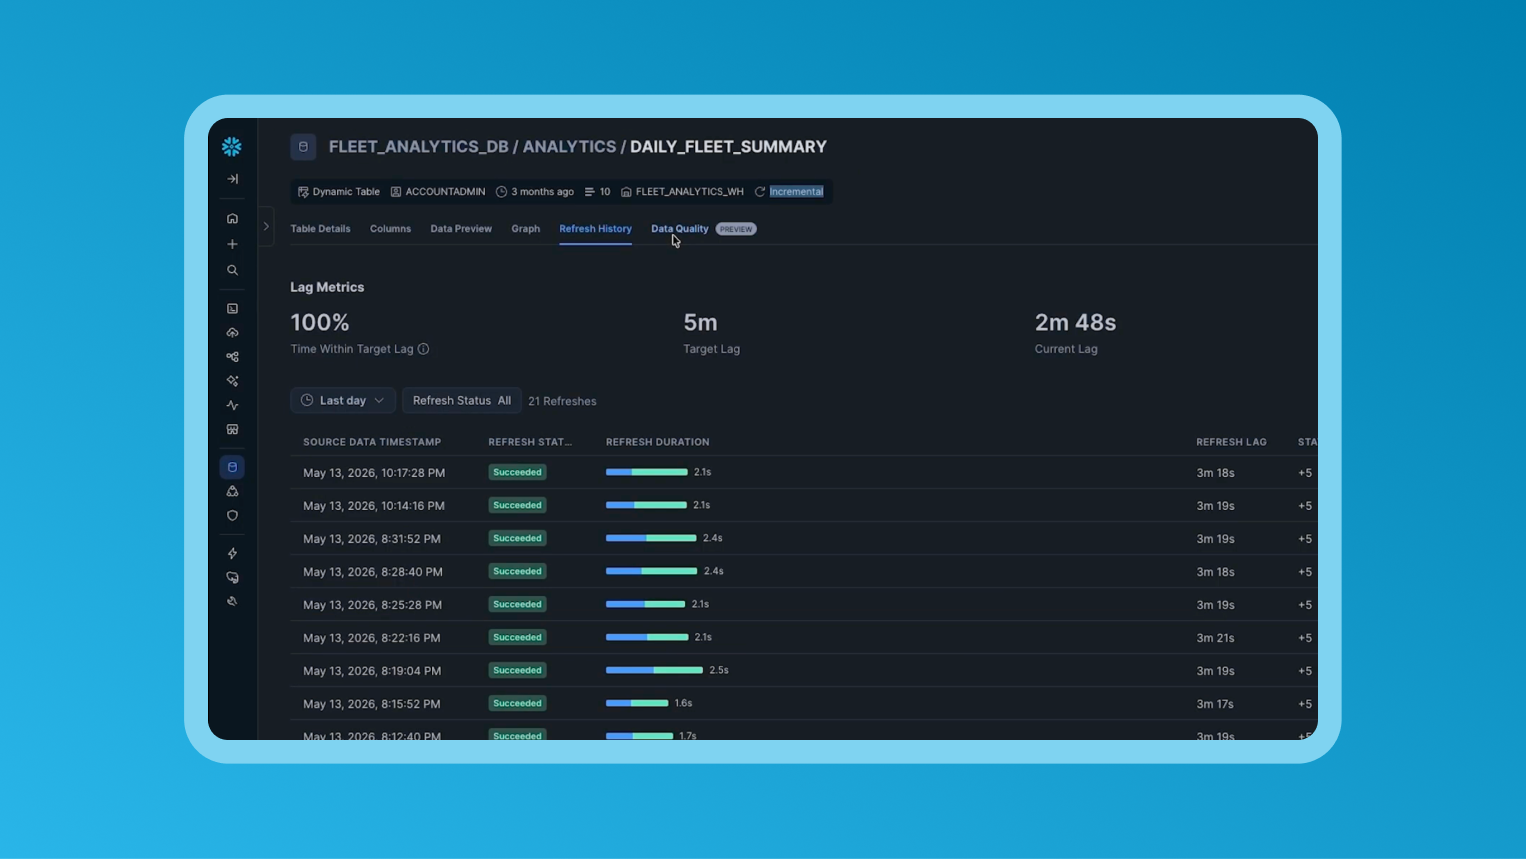1526x859 pixels.
Task: Select row May 13, 2026, 8:22:16 PM
Action: 804,638
